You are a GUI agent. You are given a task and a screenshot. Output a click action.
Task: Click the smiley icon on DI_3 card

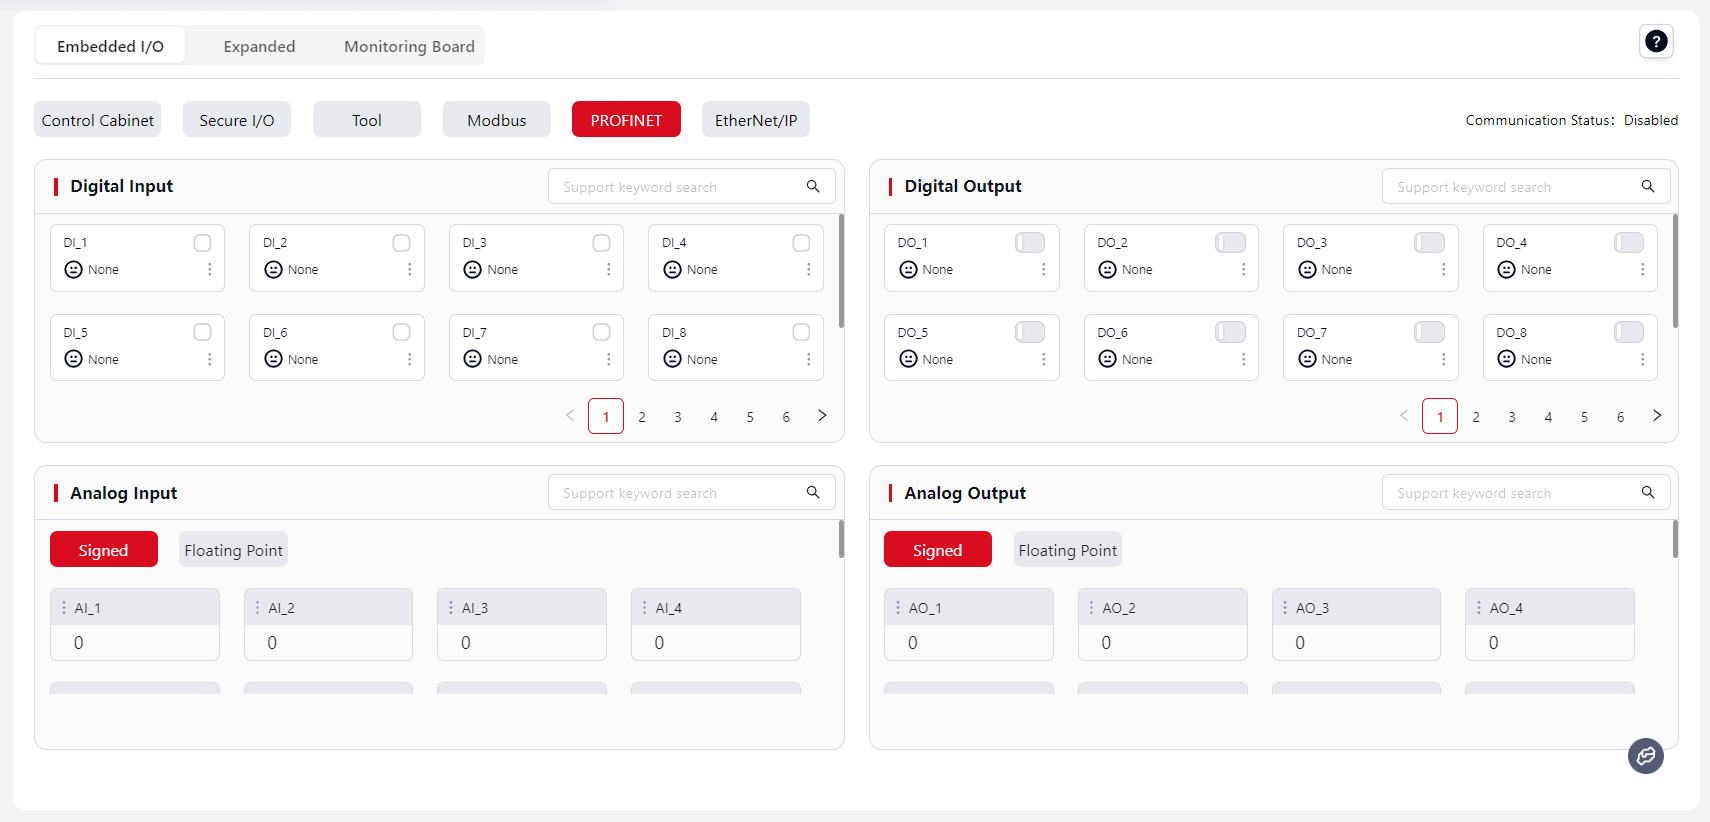click(x=473, y=270)
